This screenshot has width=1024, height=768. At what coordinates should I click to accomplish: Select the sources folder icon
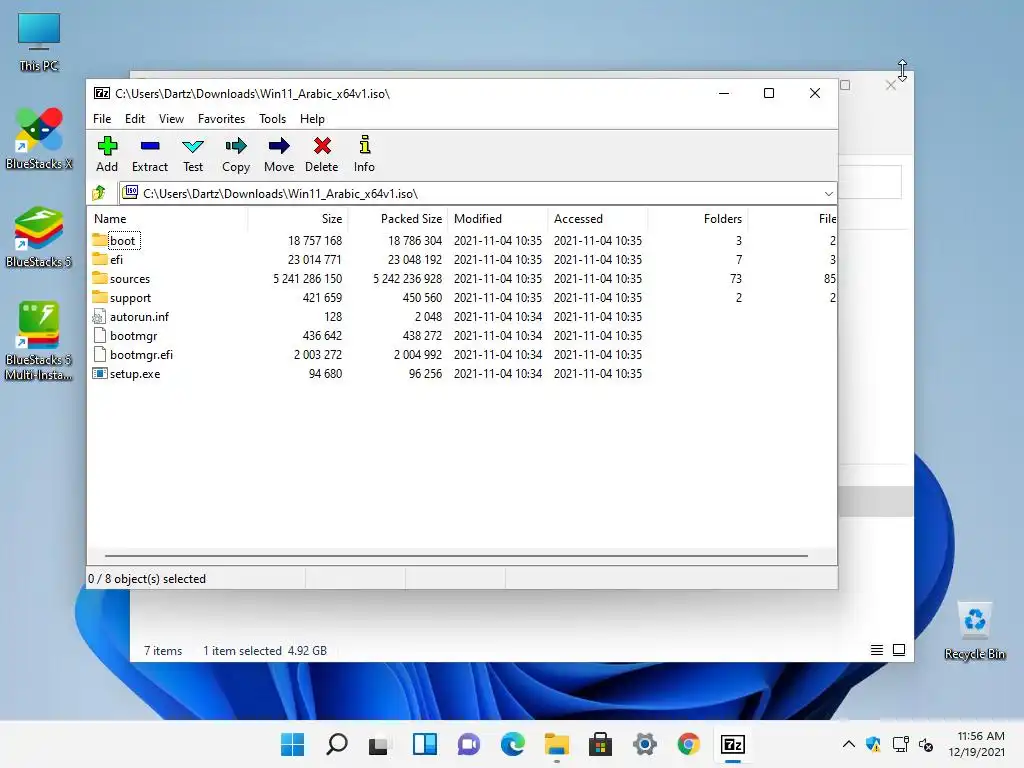[99, 278]
